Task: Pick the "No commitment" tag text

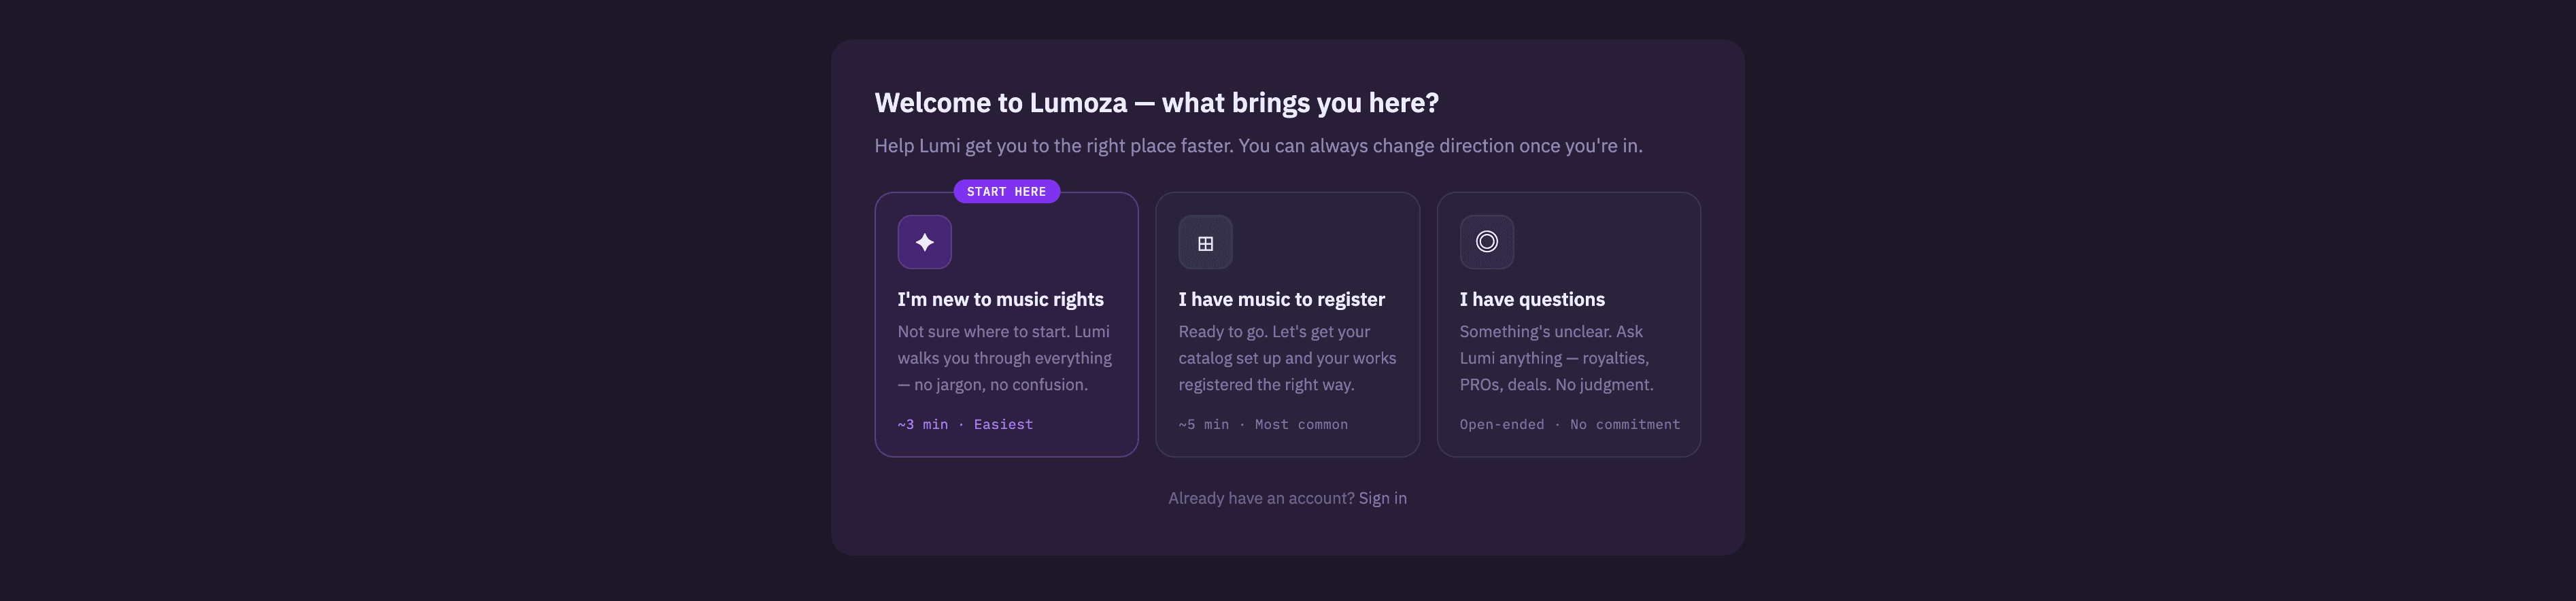Action: [1625, 424]
